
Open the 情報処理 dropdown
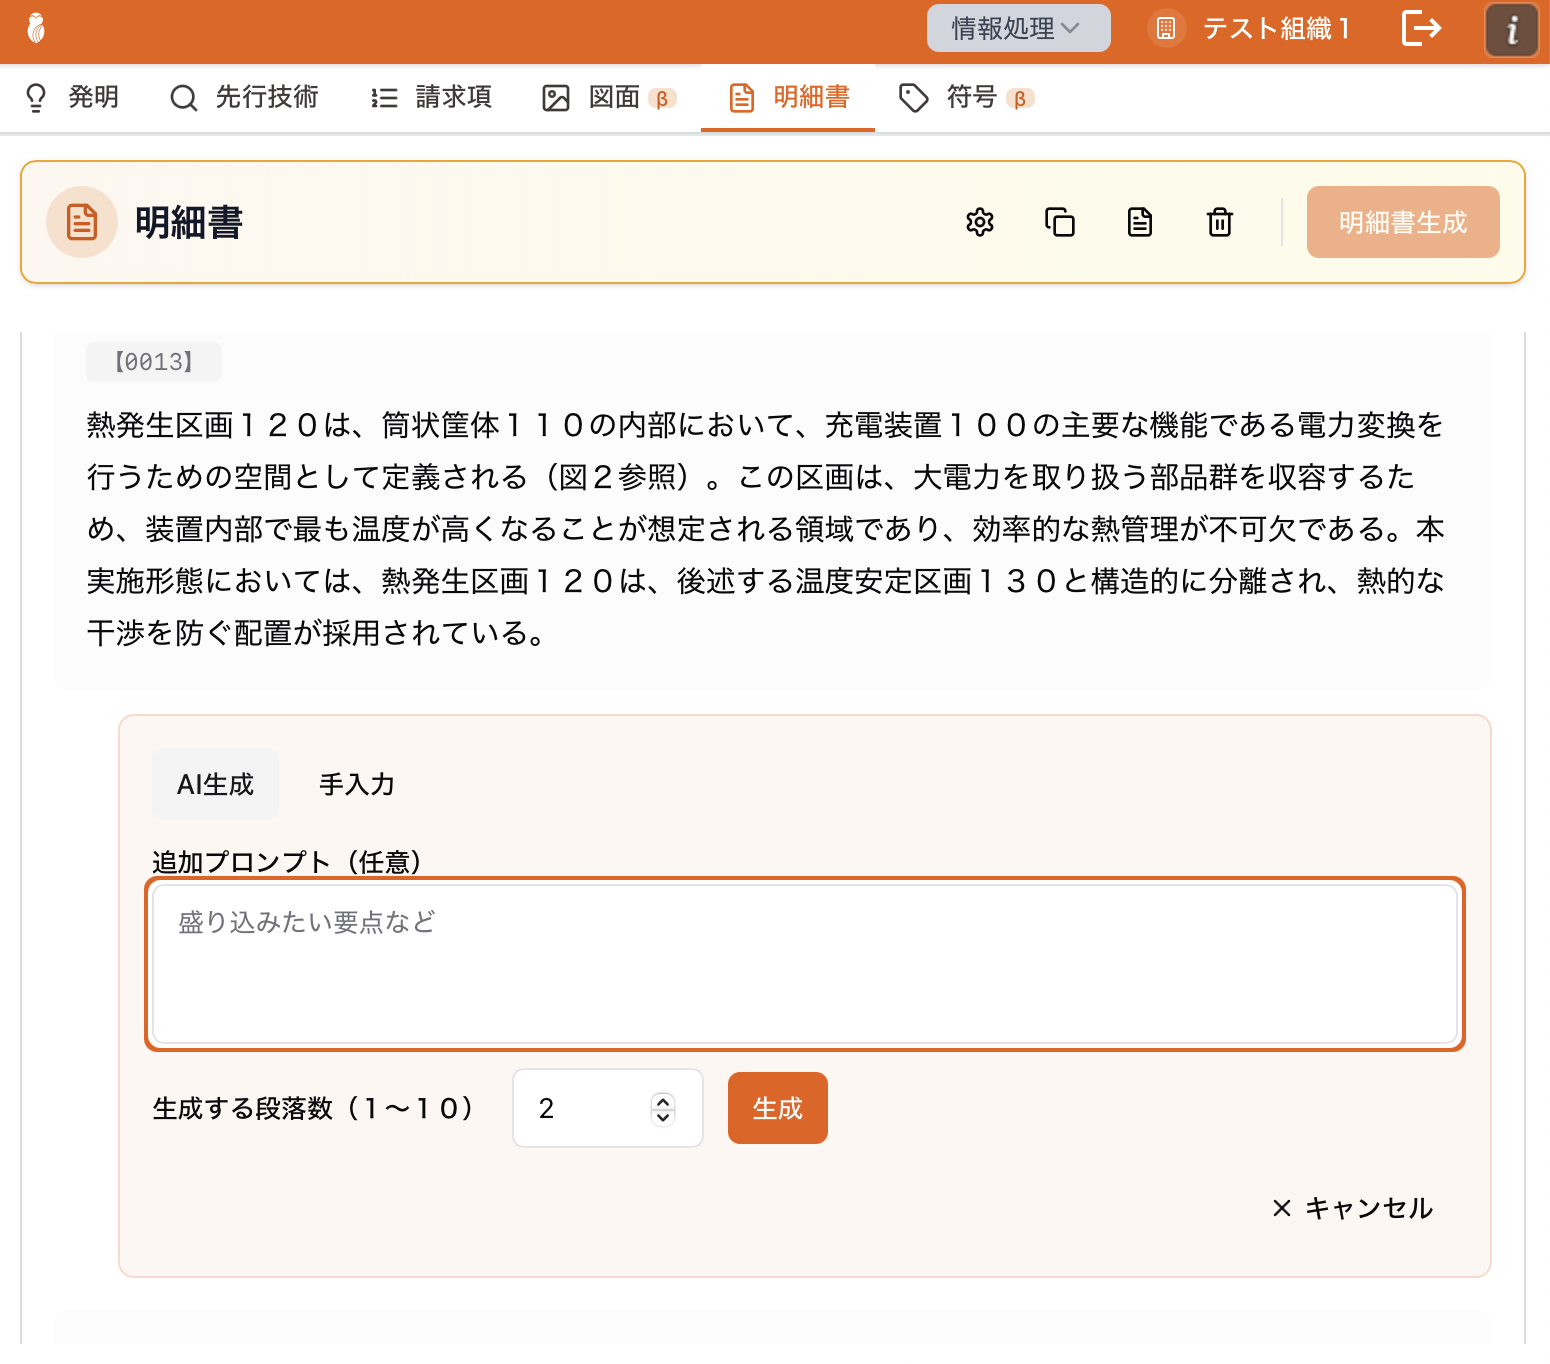[x=1017, y=28]
